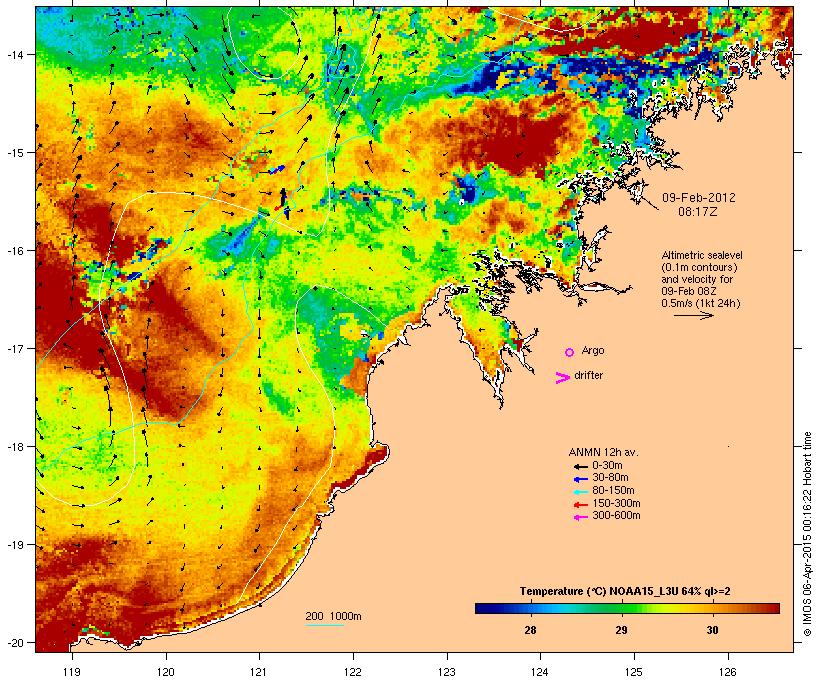Click the magenta drifter arrowhead symbol

pyautogui.click(x=562, y=378)
